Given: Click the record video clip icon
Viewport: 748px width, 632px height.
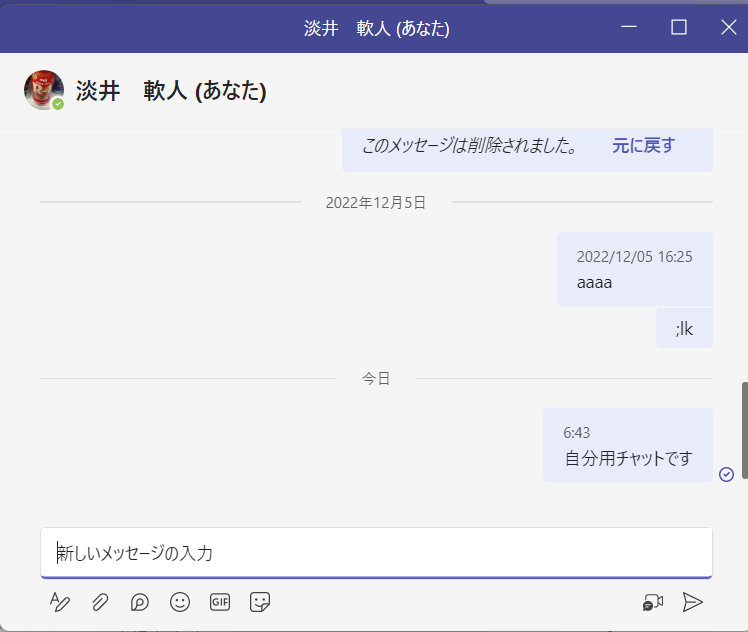Looking at the screenshot, I should [x=653, y=602].
